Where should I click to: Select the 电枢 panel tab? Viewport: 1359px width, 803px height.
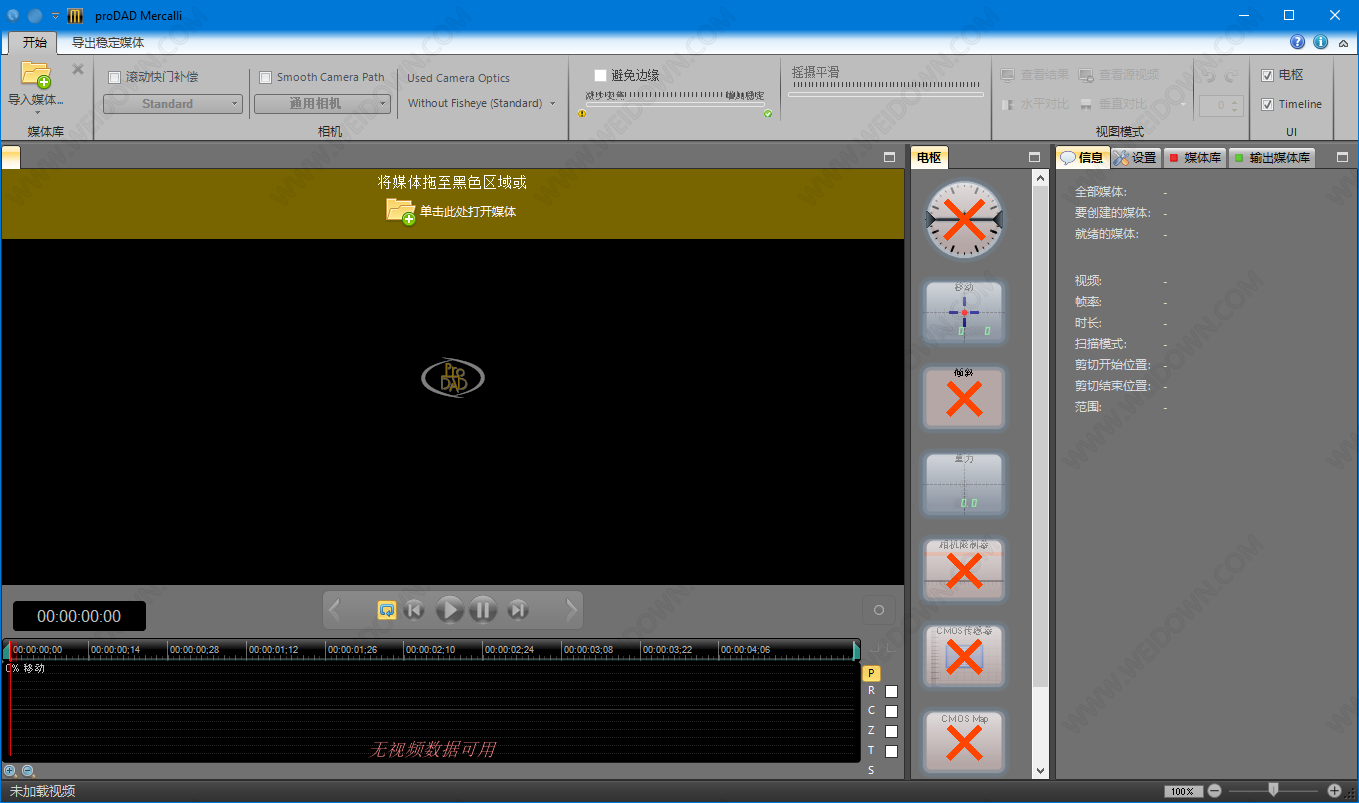pyautogui.click(x=929, y=158)
